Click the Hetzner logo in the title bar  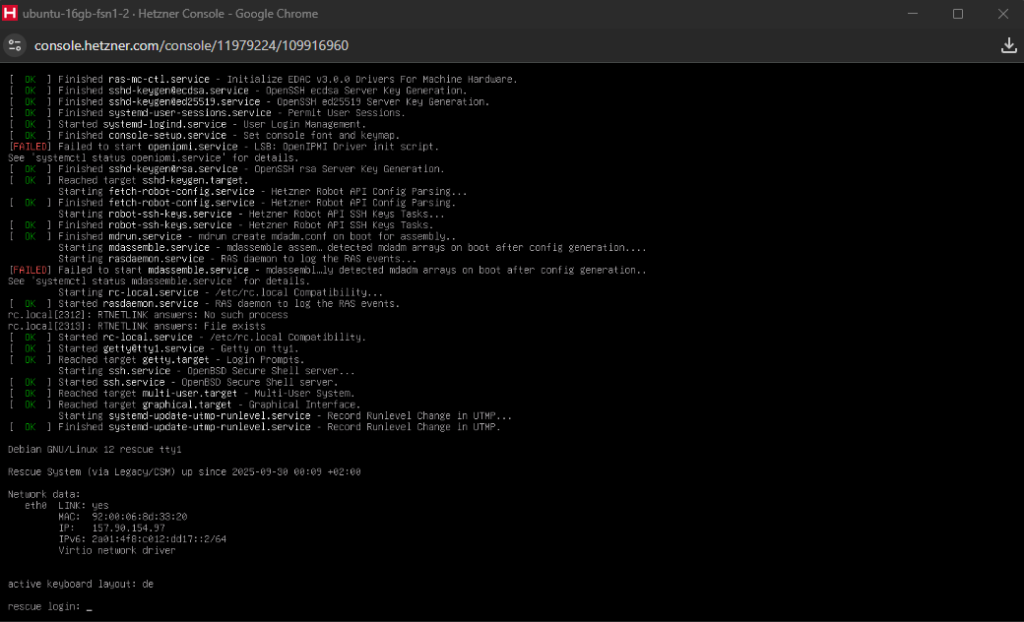pyautogui.click(x=11, y=14)
